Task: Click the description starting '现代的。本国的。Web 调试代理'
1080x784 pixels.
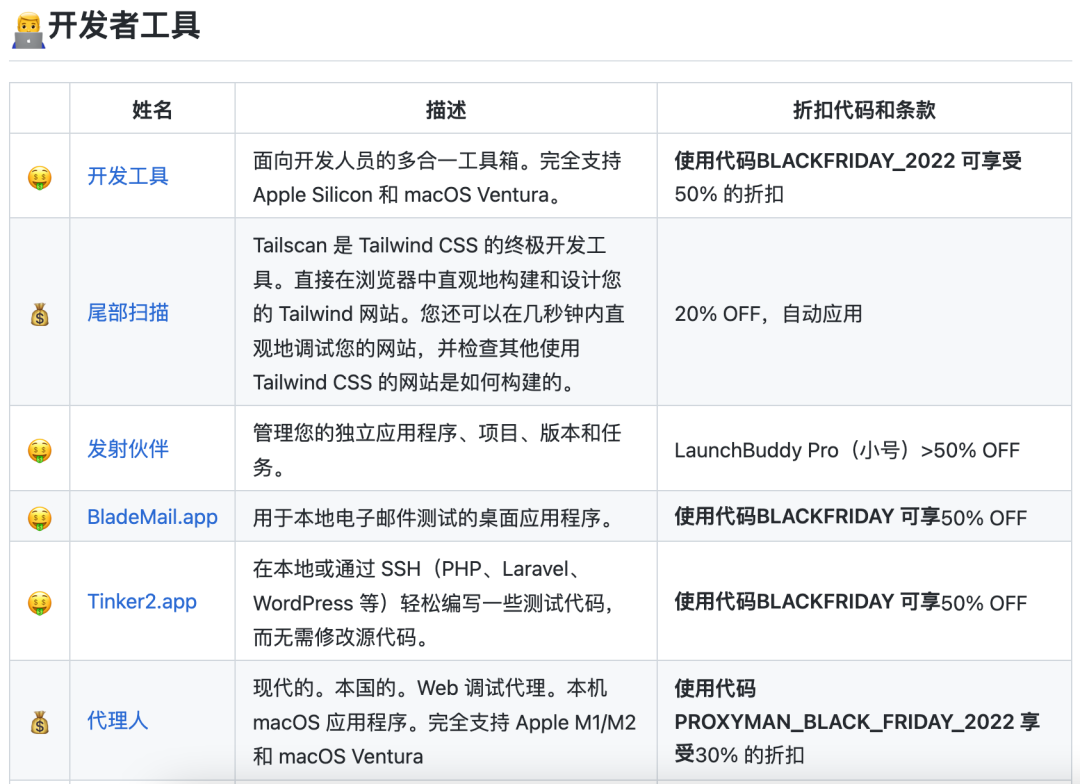Action: pos(444,722)
